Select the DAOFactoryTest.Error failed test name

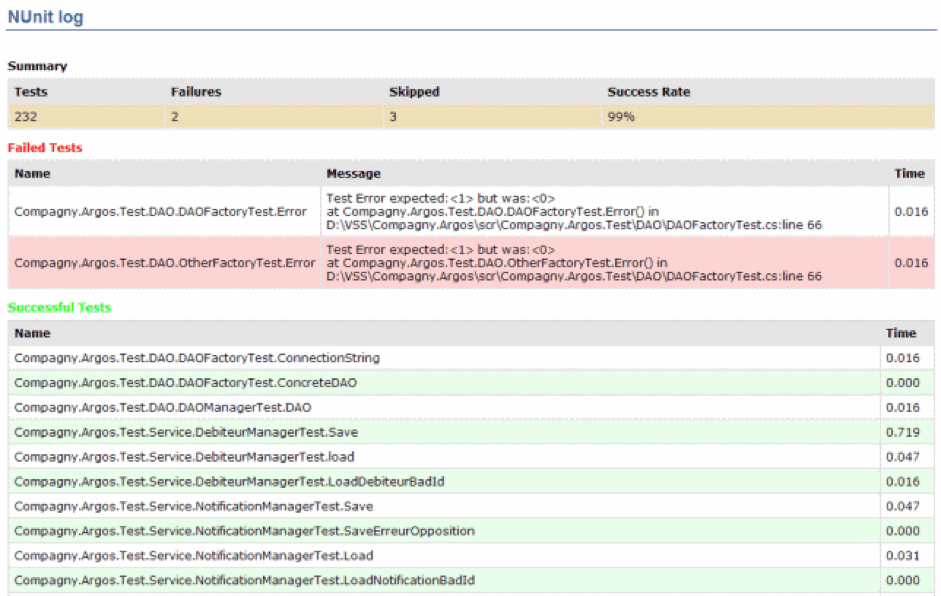160,211
